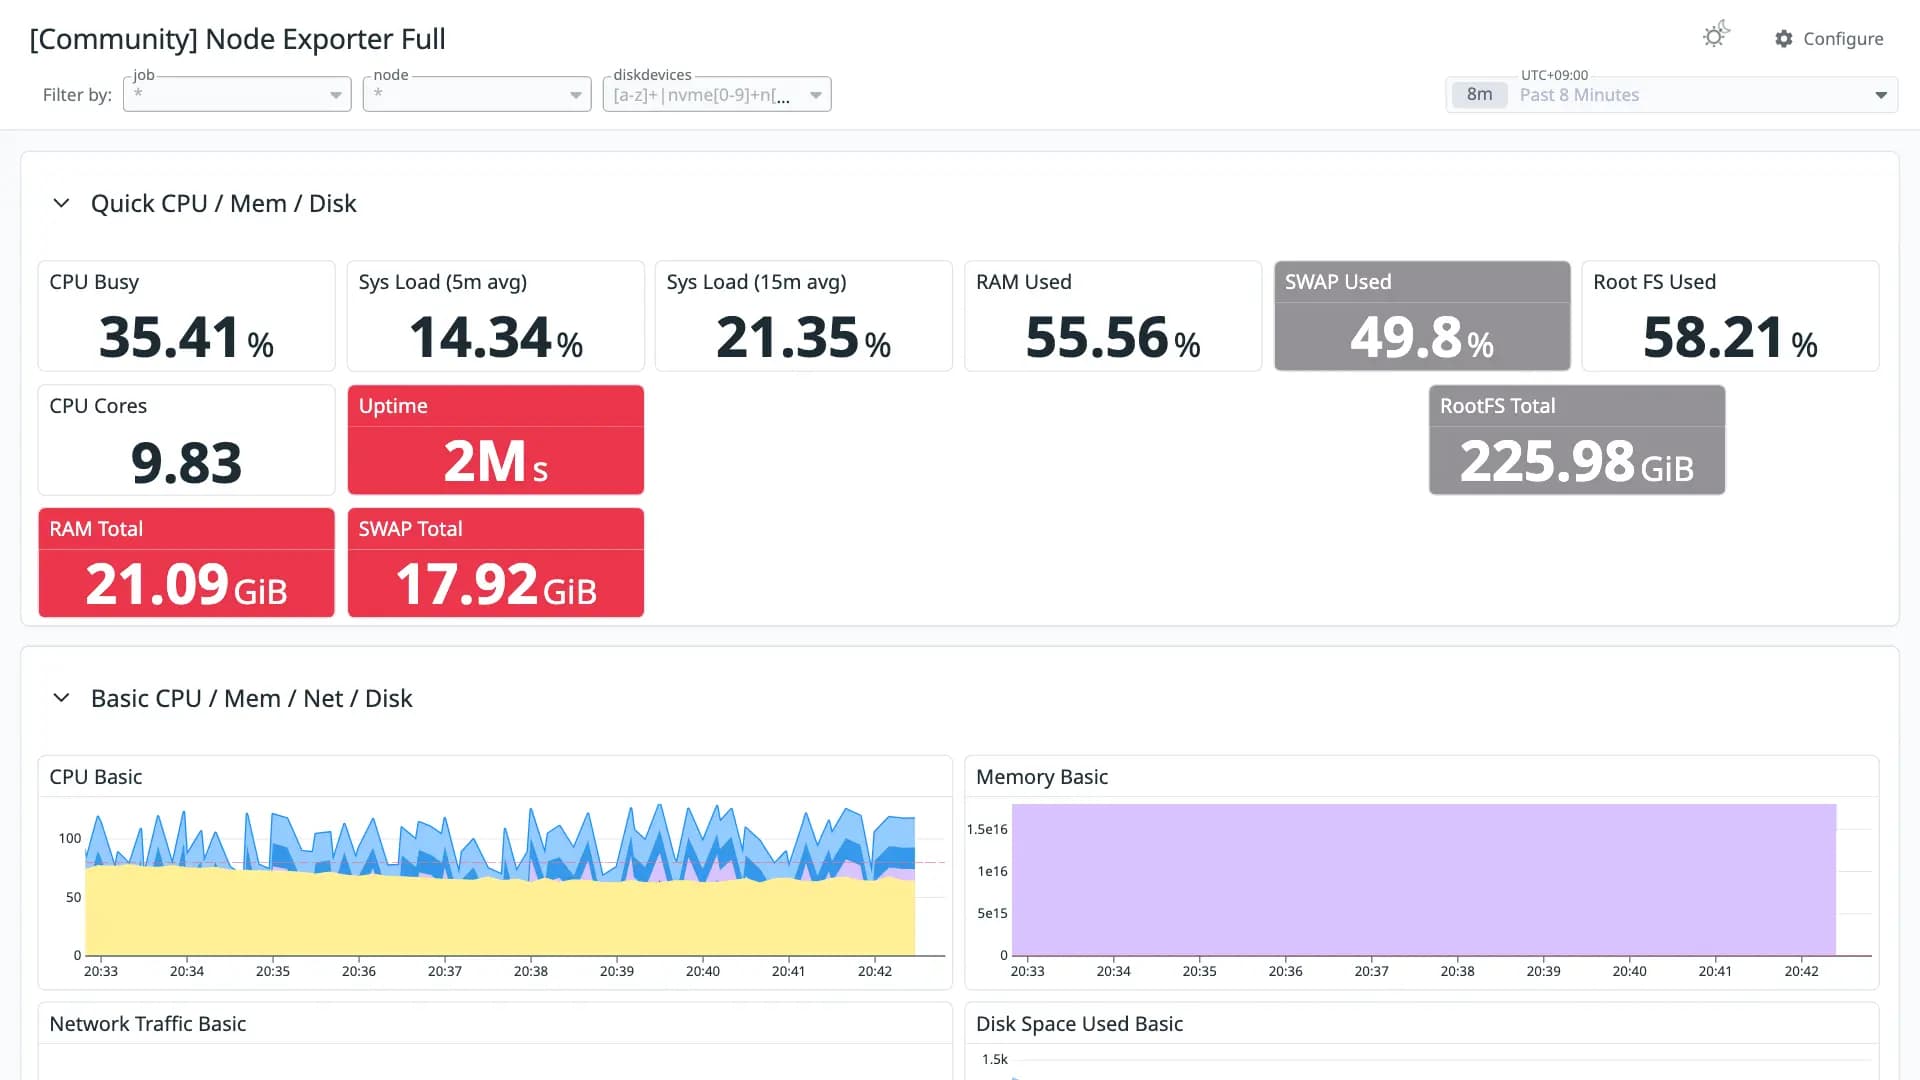
Task: Click the RootFS Total widget
Action: 1577,440
